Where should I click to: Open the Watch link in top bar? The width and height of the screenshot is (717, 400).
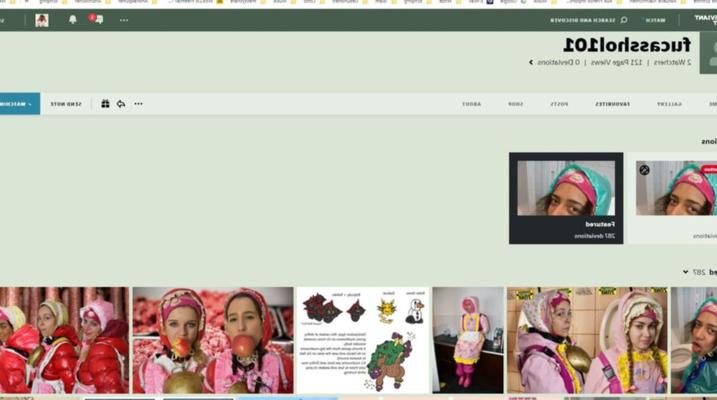[x=657, y=20]
